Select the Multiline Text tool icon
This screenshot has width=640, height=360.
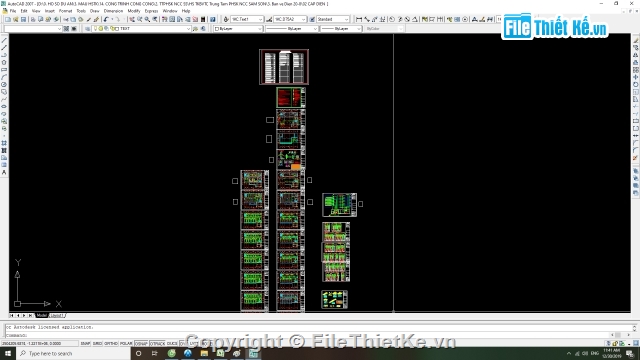(x=4, y=172)
